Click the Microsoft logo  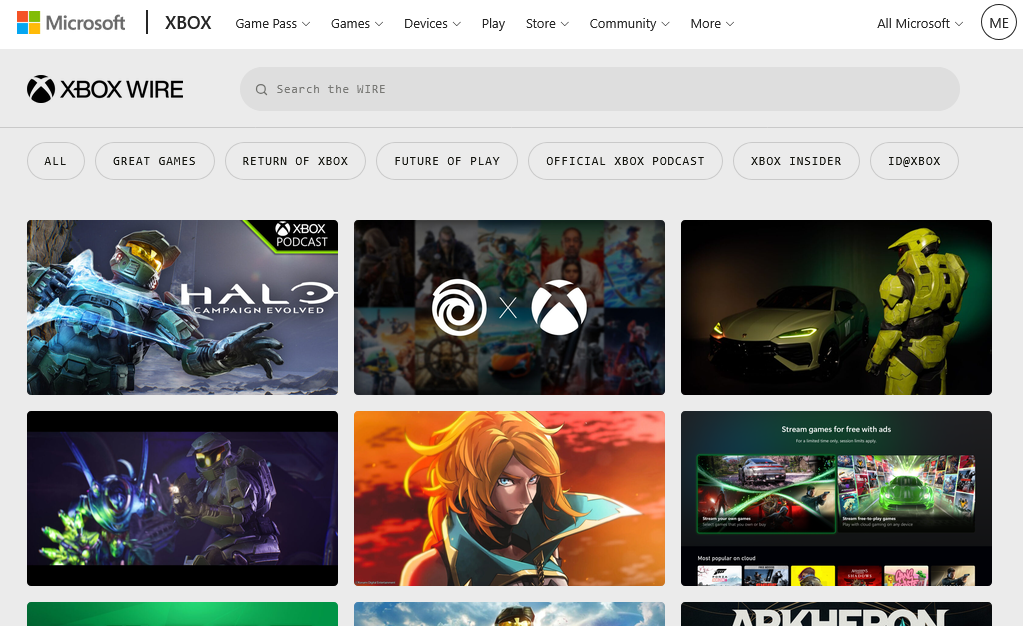pos(70,23)
